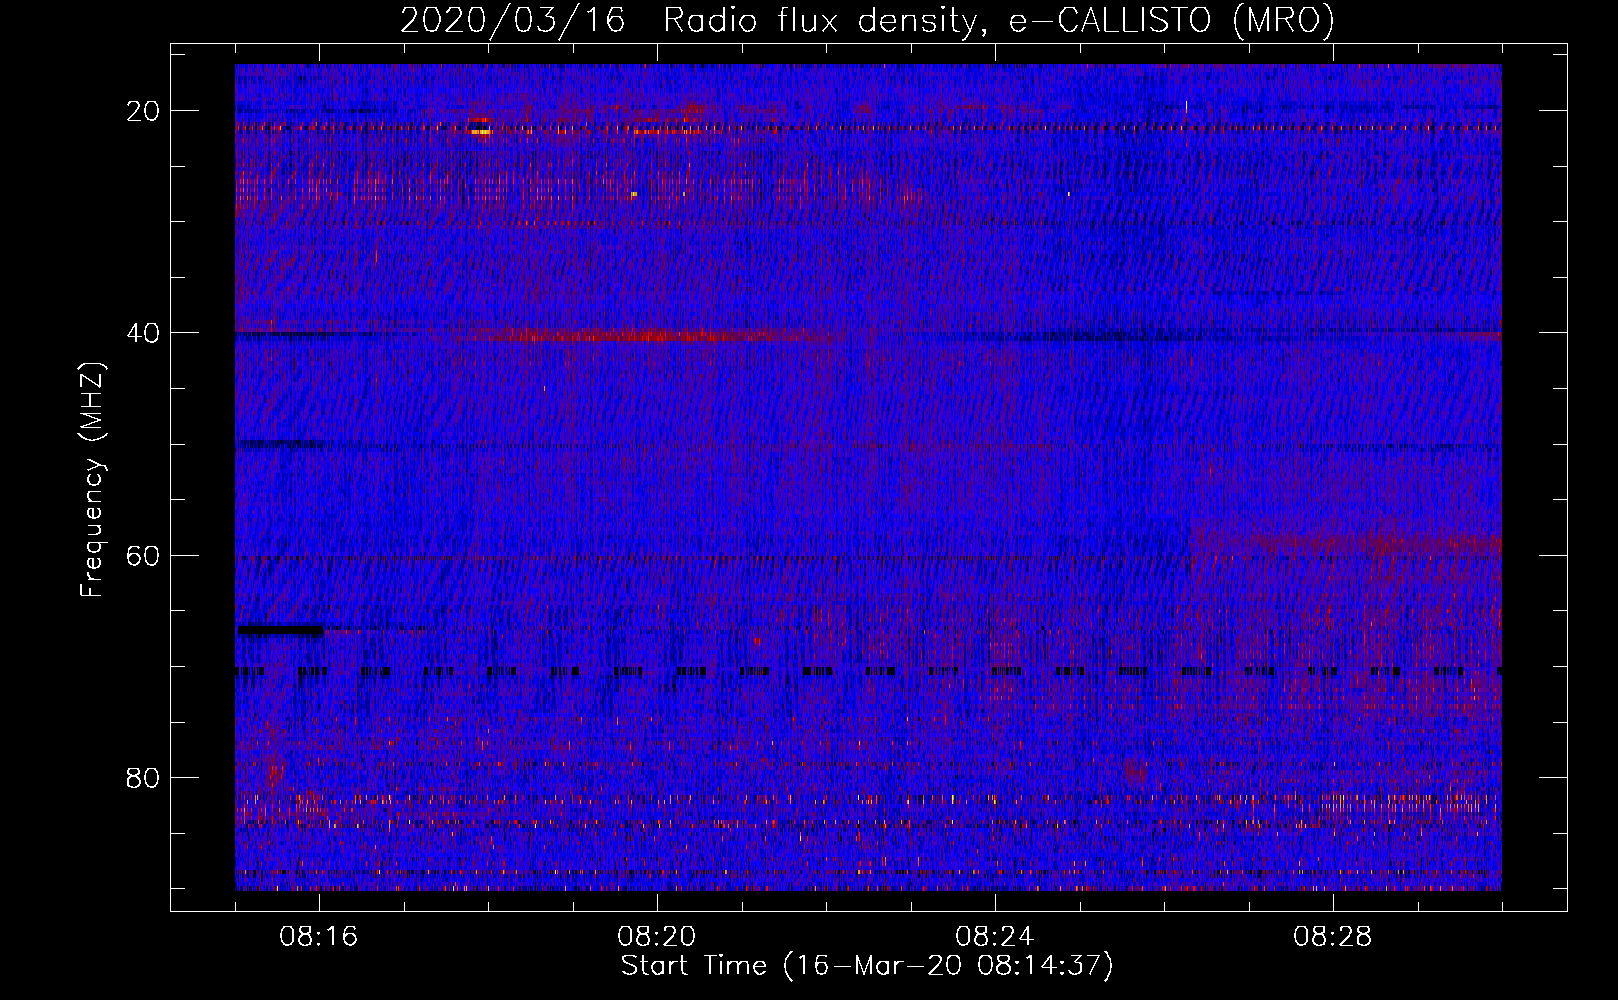This screenshot has height=1000, width=1618.
Task: Click the 08:24 time tick label
Action: [995, 937]
